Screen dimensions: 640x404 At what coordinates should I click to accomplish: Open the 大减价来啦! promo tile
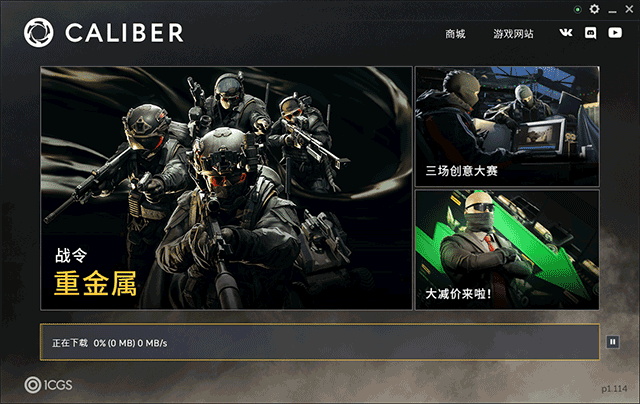coord(507,250)
